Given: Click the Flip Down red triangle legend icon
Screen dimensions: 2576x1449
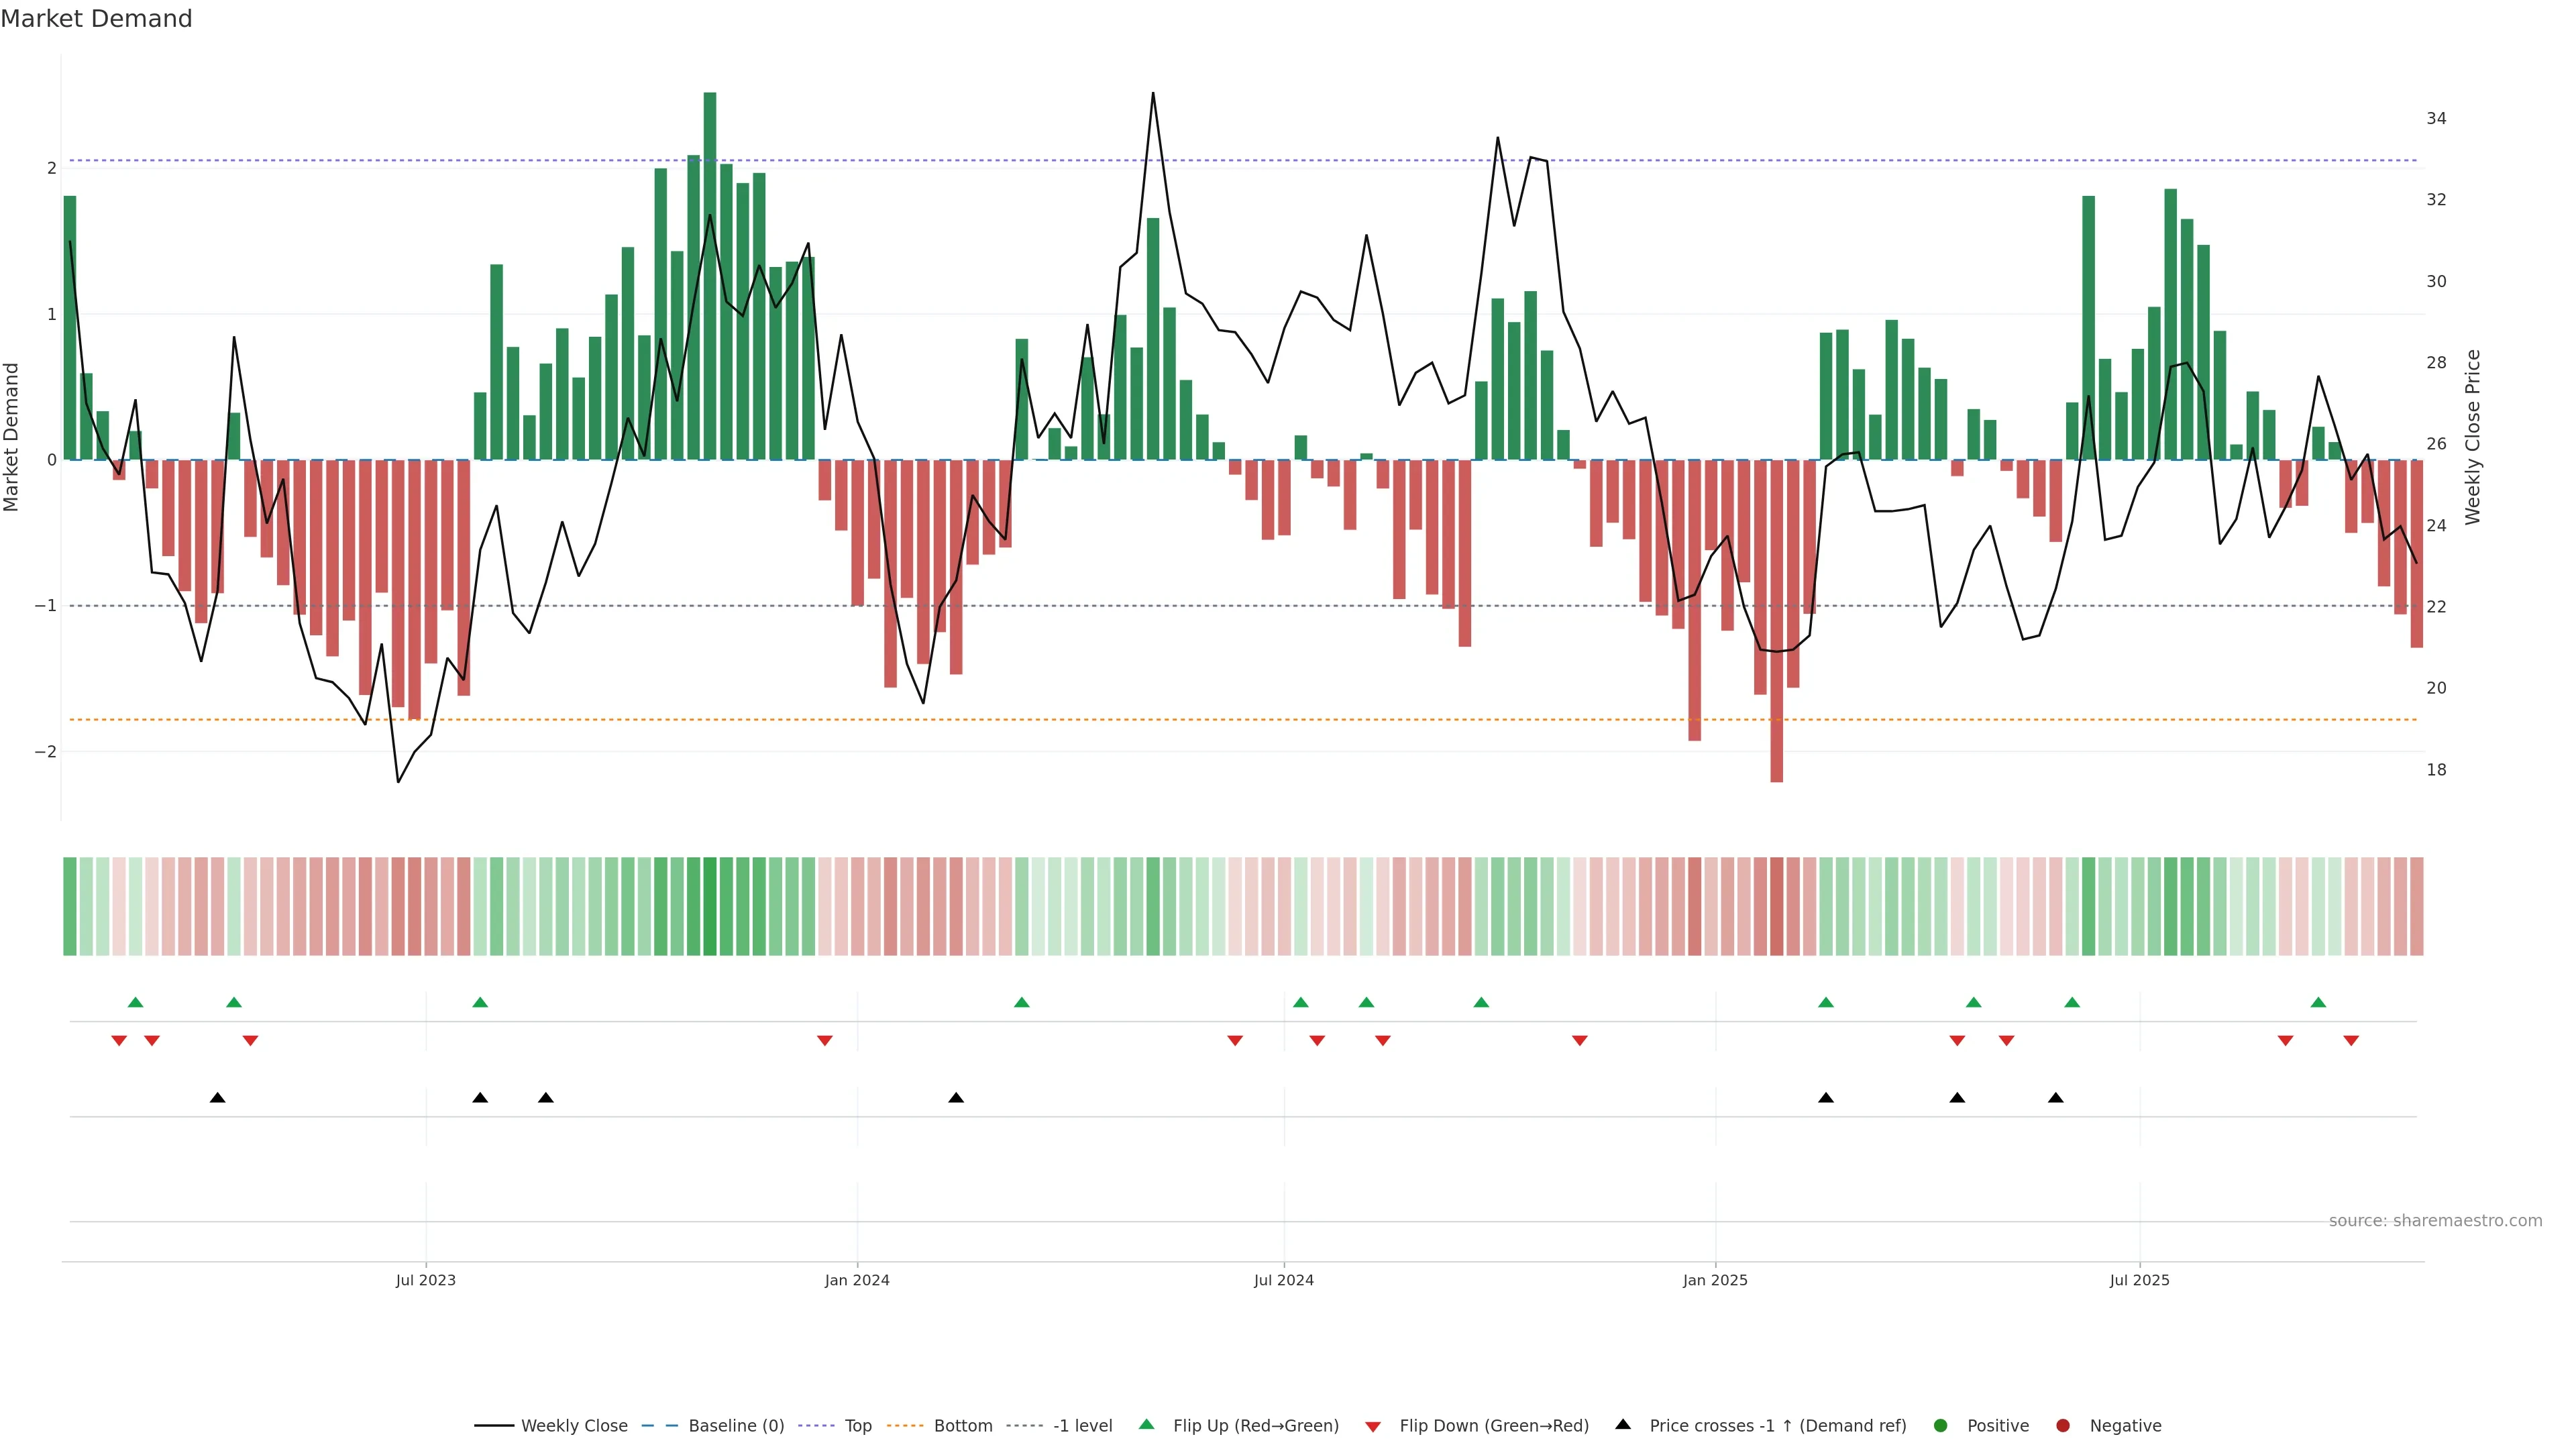Looking at the screenshot, I should coord(1372,1426).
